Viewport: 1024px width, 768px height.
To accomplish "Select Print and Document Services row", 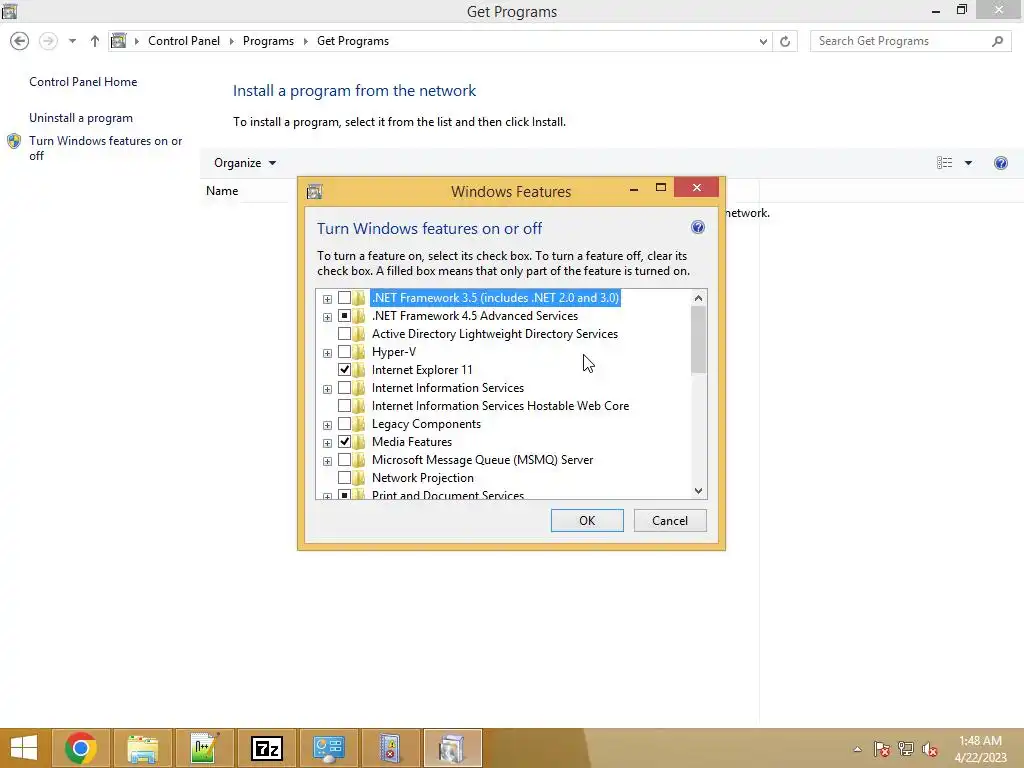I will [448, 495].
